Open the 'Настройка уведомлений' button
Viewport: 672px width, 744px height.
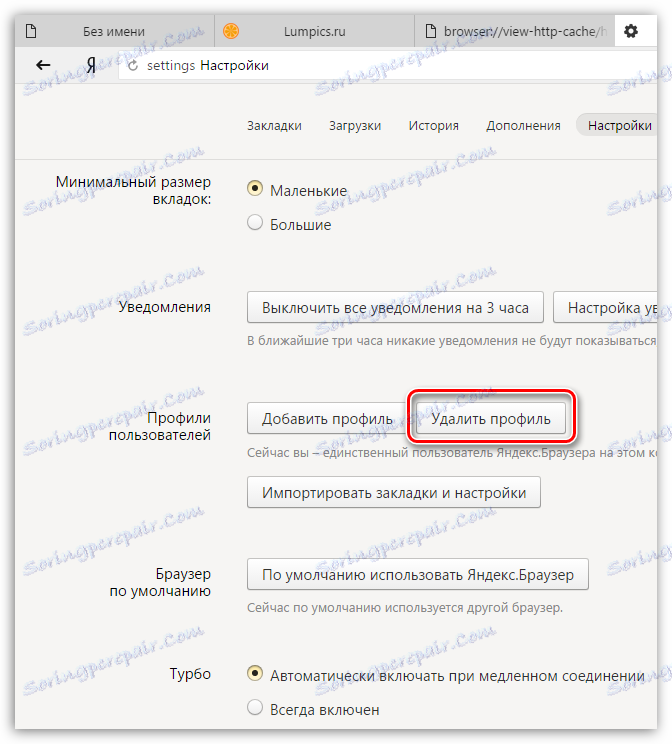[x=605, y=307]
